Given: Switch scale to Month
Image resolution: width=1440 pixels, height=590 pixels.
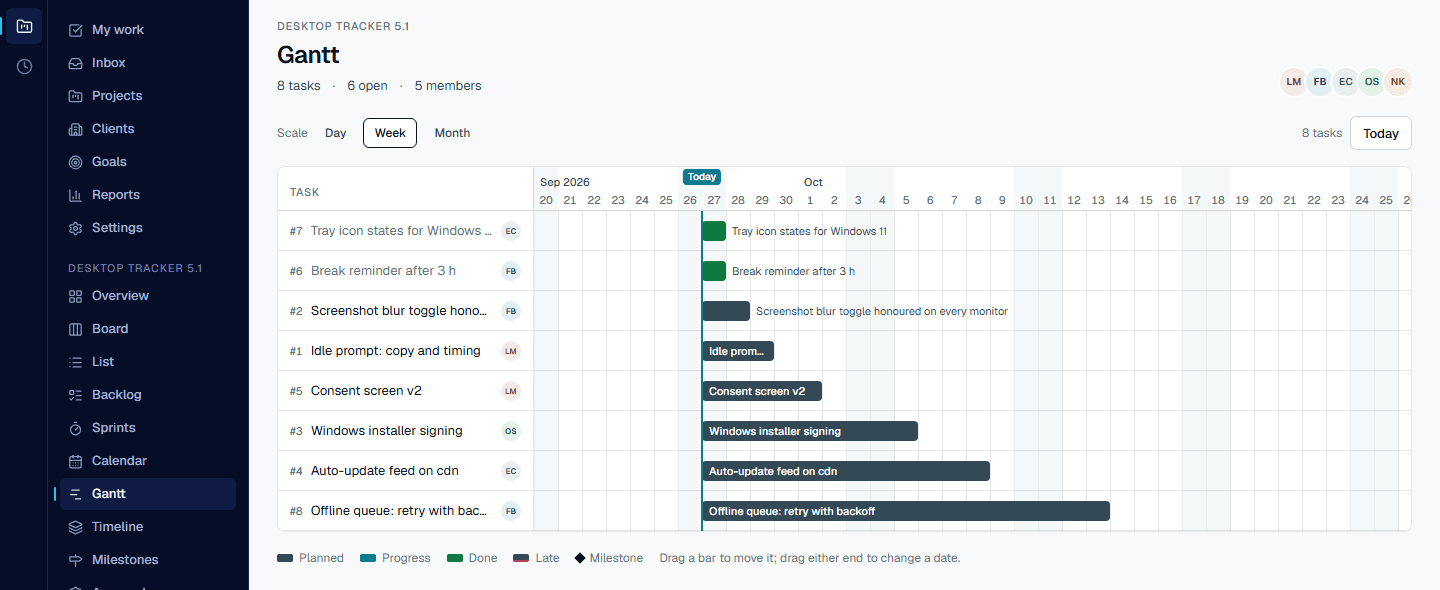Looking at the screenshot, I should (452, 133).
